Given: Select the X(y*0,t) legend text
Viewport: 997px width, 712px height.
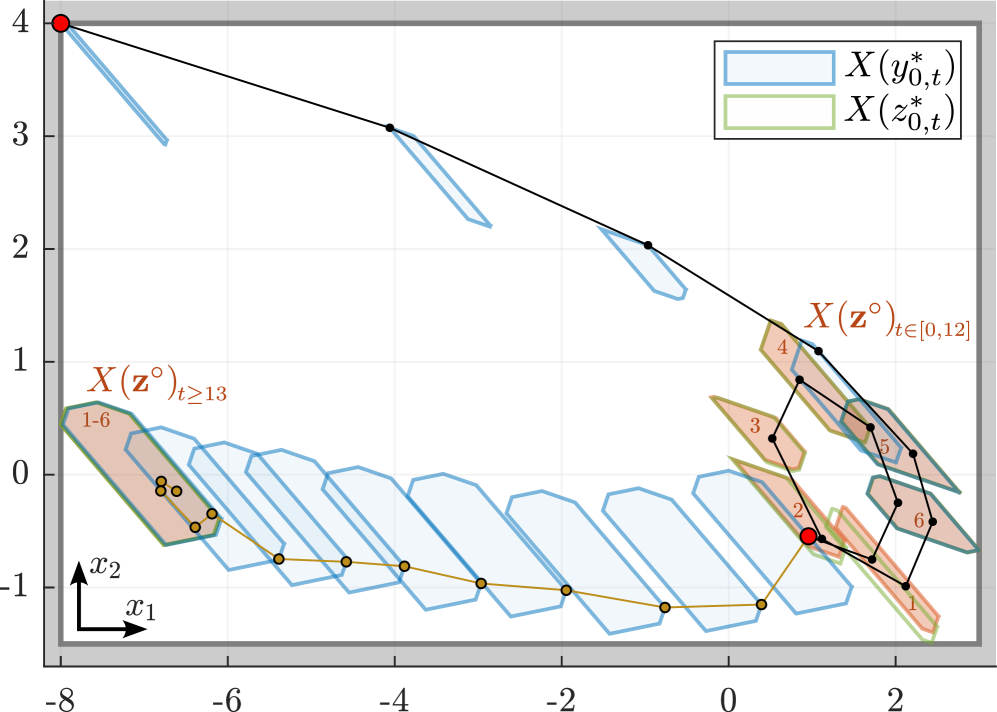Looking at the screenshot, I should coord(899,68).
